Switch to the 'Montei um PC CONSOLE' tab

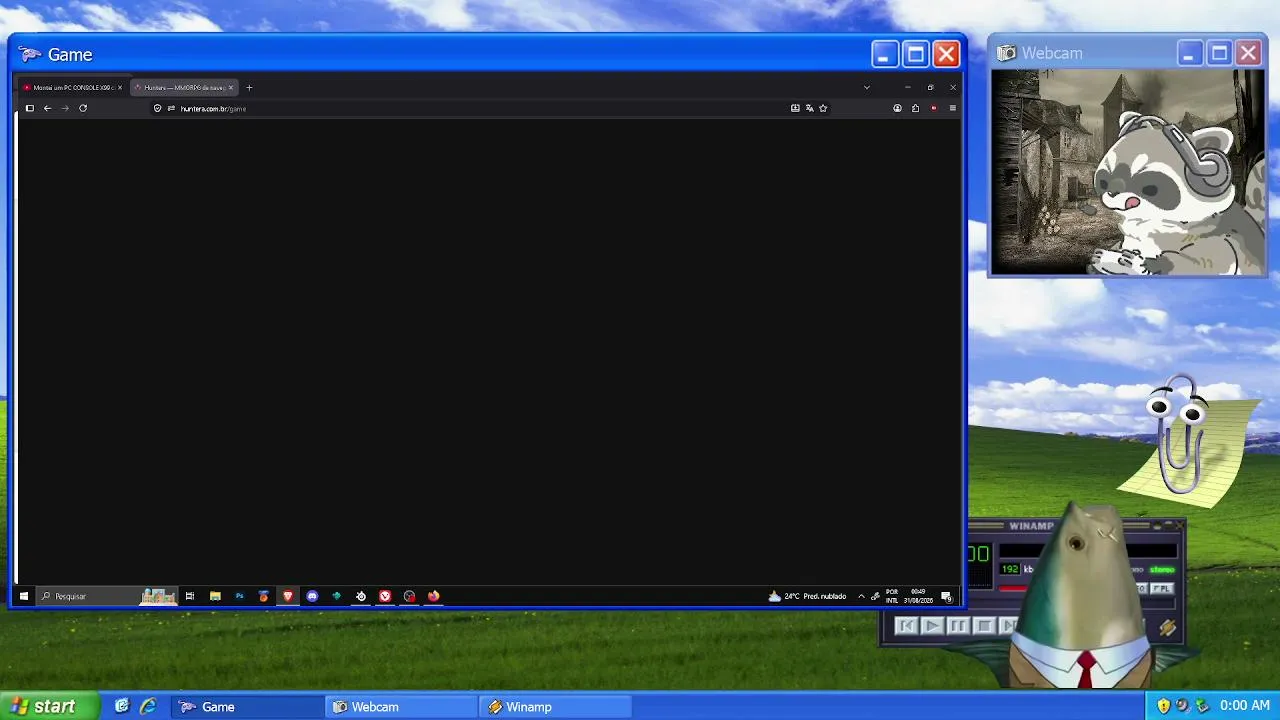[72, 87]
